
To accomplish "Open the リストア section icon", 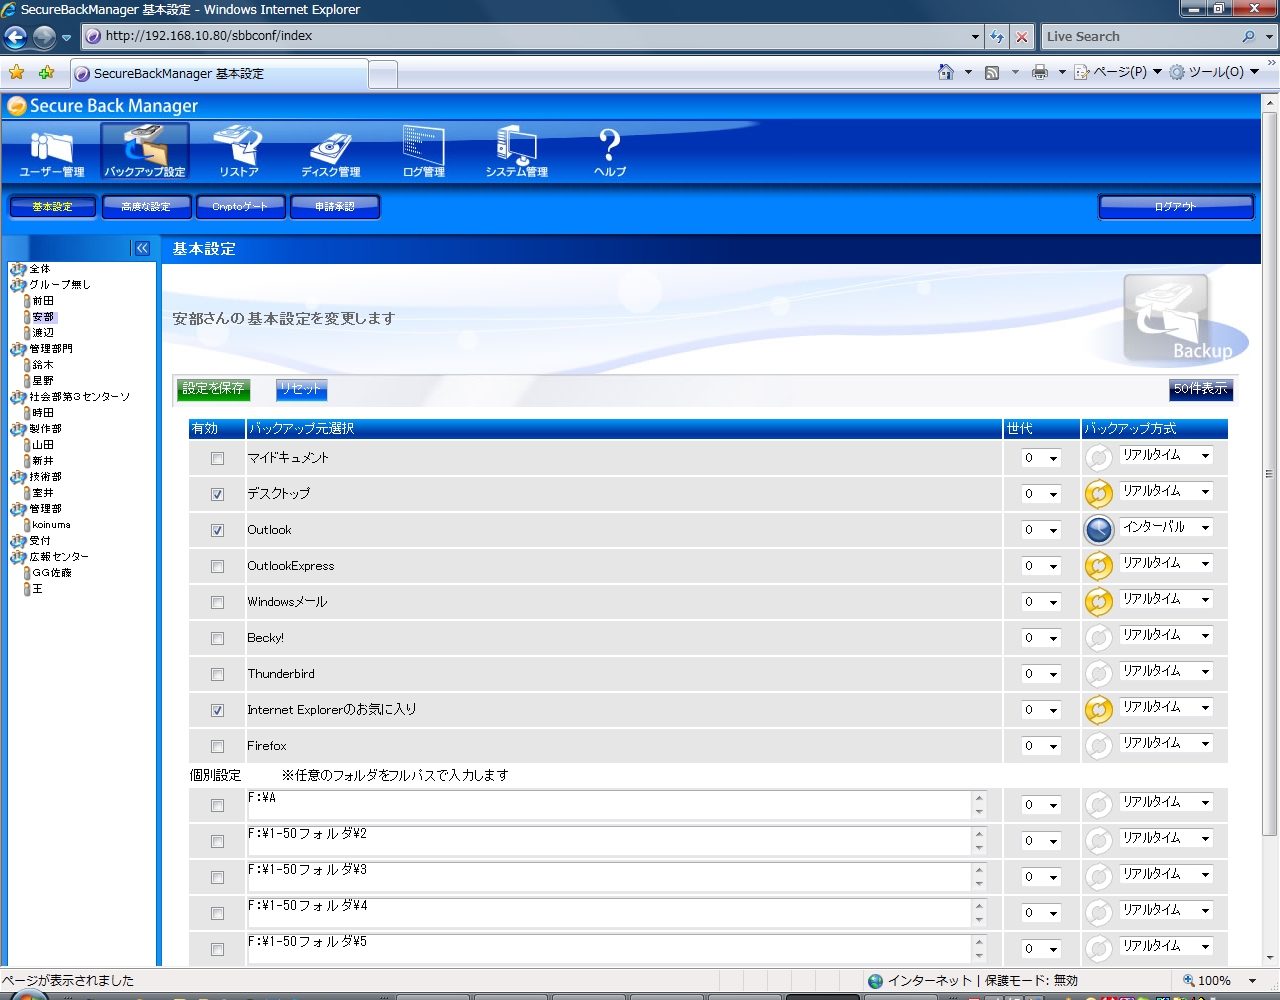I will click(239, 153).
